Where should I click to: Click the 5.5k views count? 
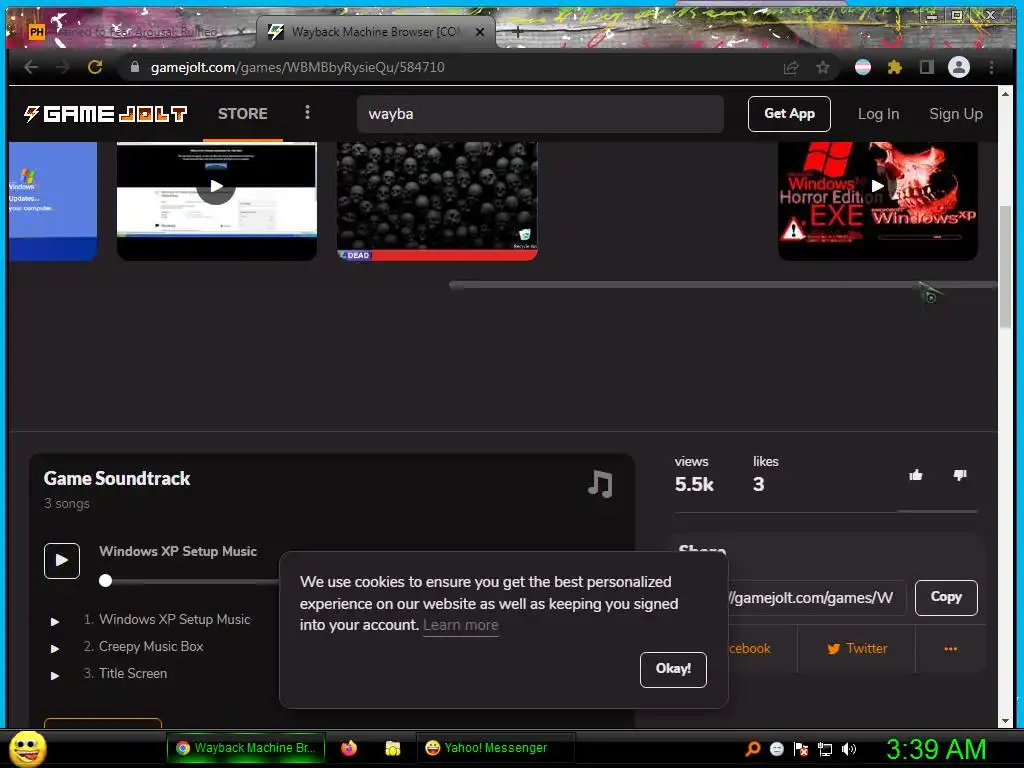click(x=694, y=485)
